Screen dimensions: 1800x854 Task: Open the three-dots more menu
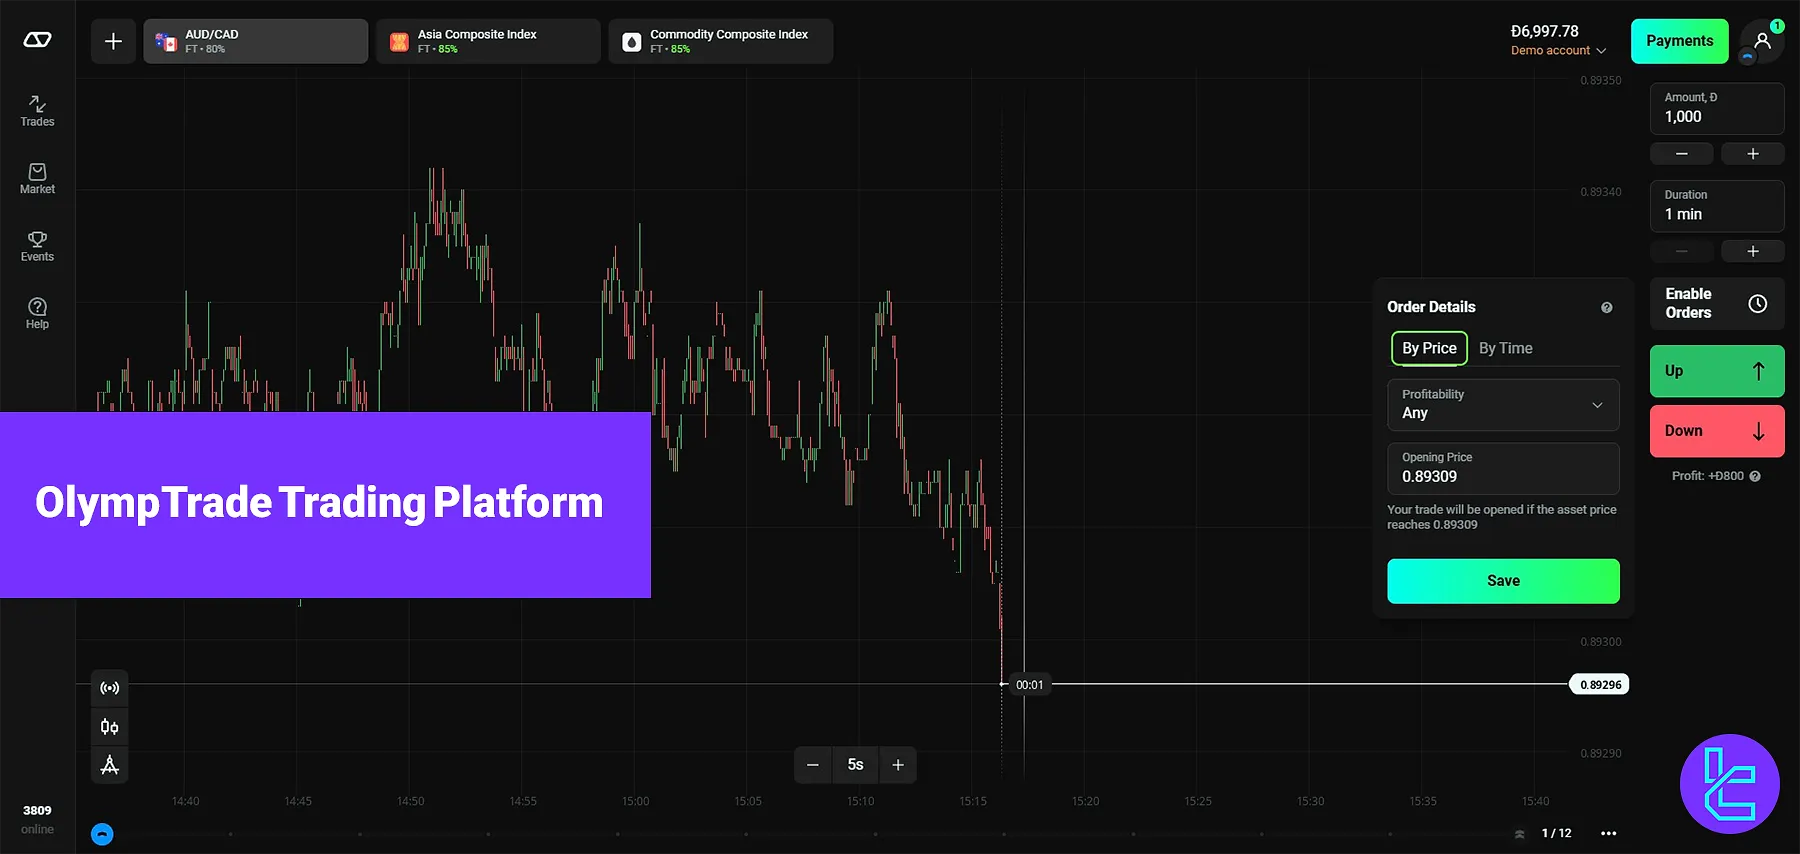pos(1608,833)
